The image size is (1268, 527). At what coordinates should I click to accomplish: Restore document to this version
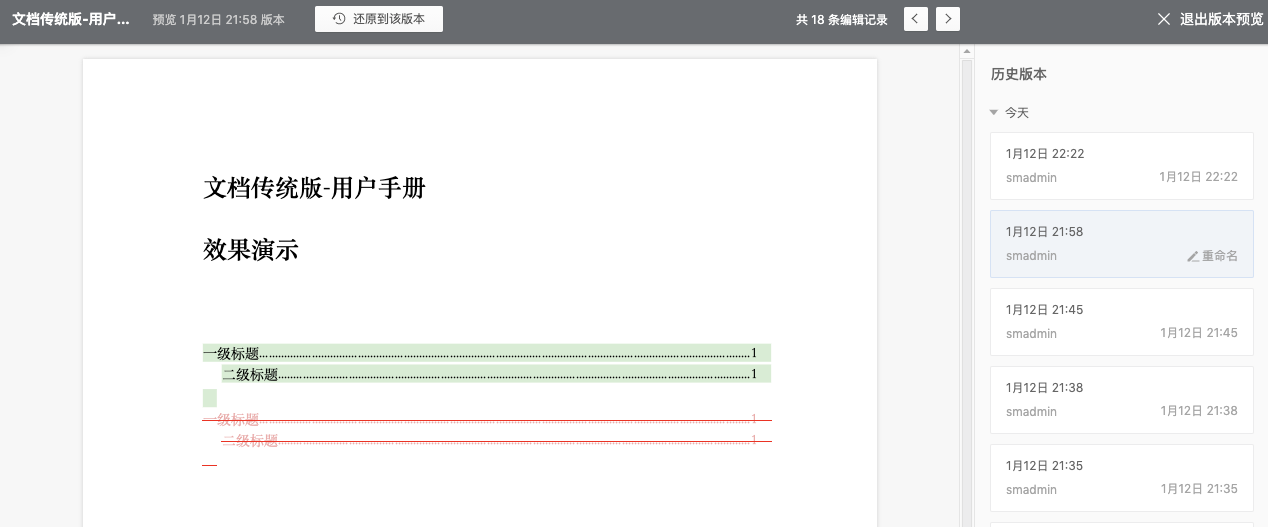coord(378,19)
